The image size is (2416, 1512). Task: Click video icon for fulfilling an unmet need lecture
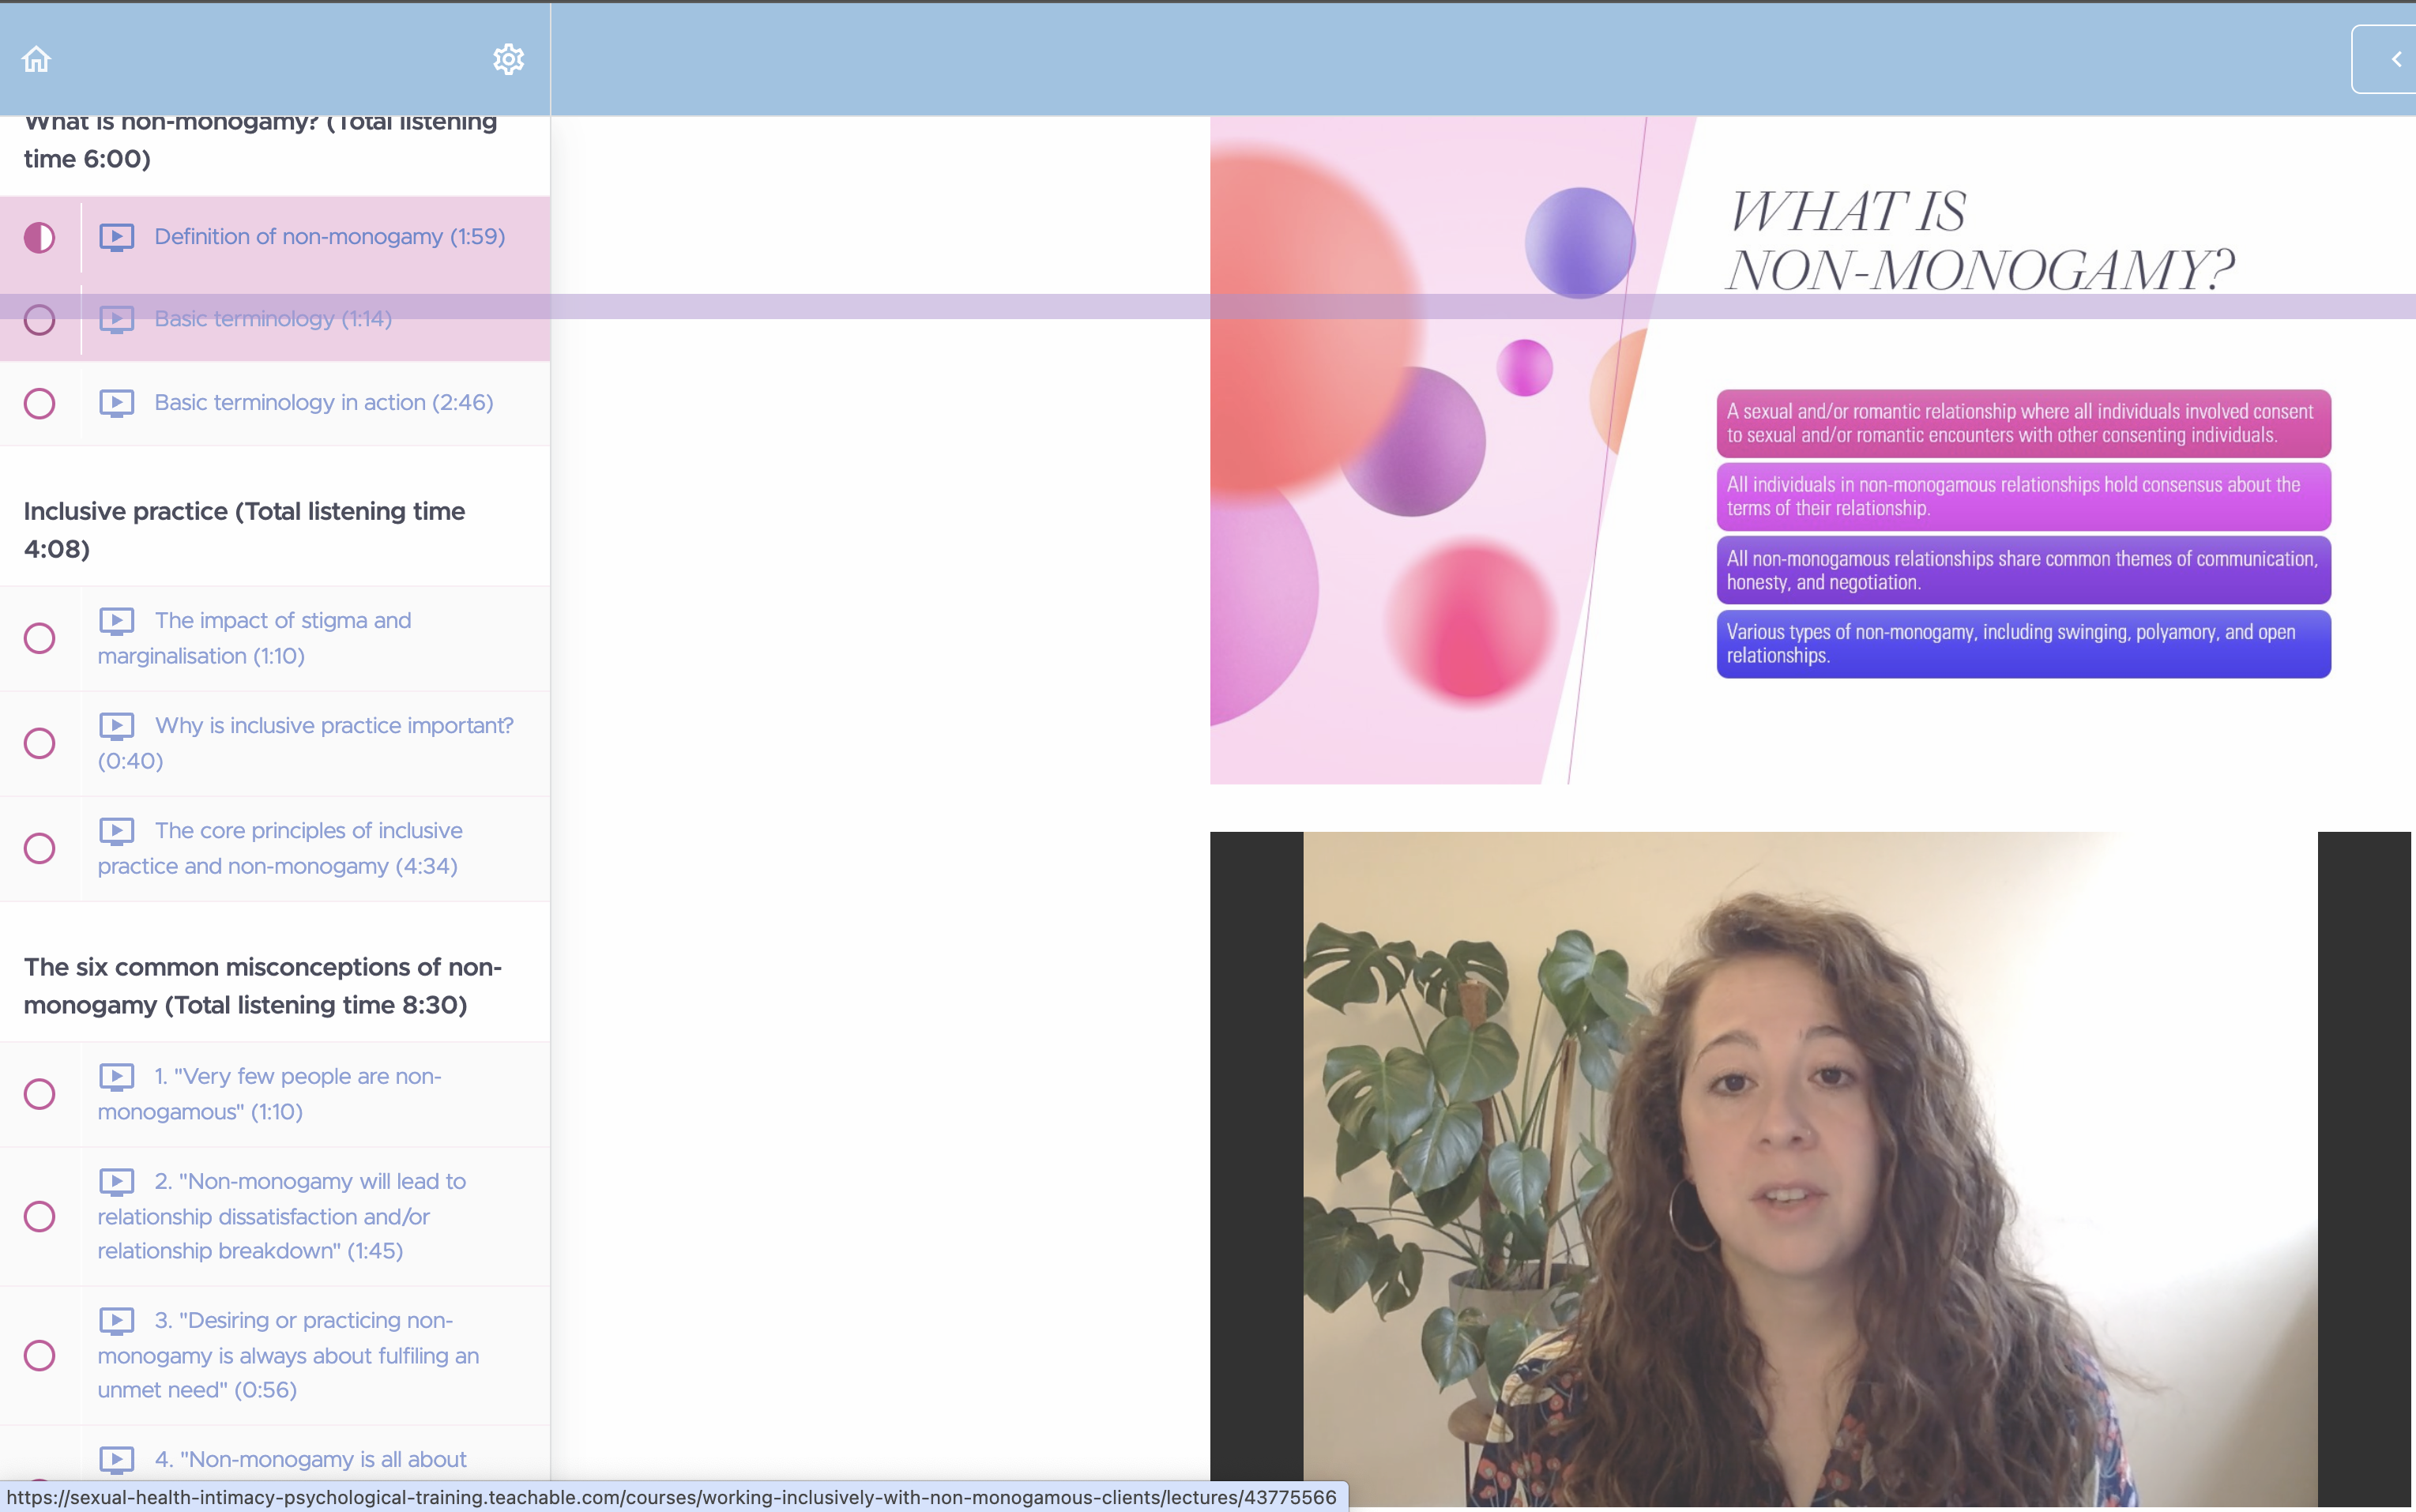click(116, 1321)
